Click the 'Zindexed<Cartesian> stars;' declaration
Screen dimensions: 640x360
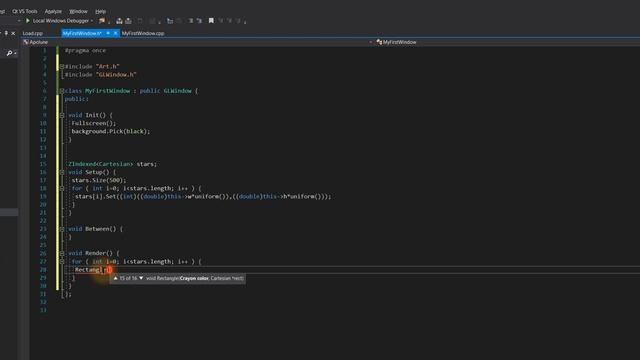point(113,164)
